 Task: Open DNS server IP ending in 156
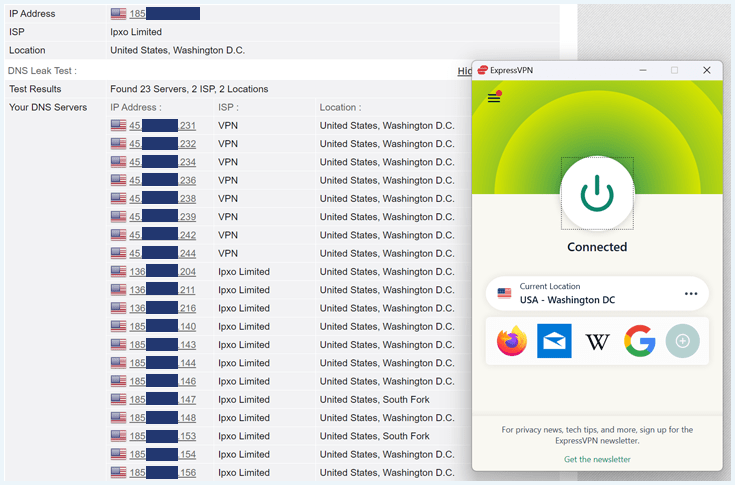tap(163, 473)
